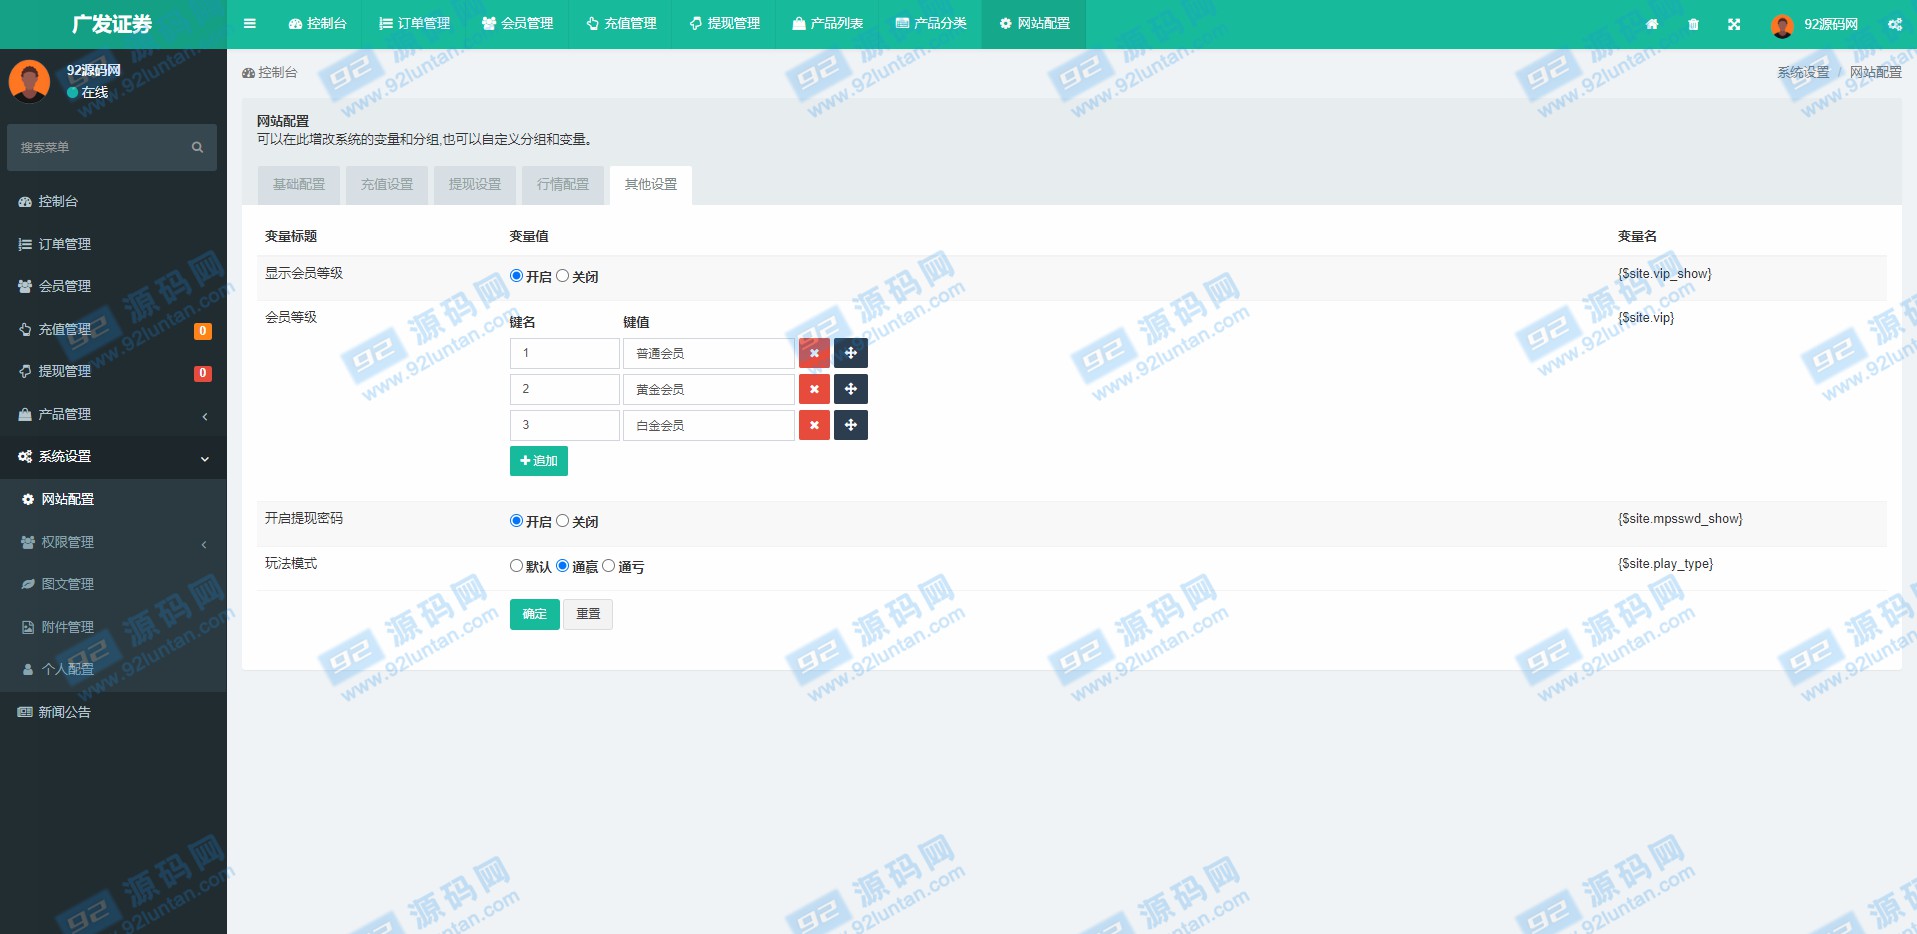
Task: Switch to the 基础配置 tab
Action: pyautogui.click(x=299, y=185)
